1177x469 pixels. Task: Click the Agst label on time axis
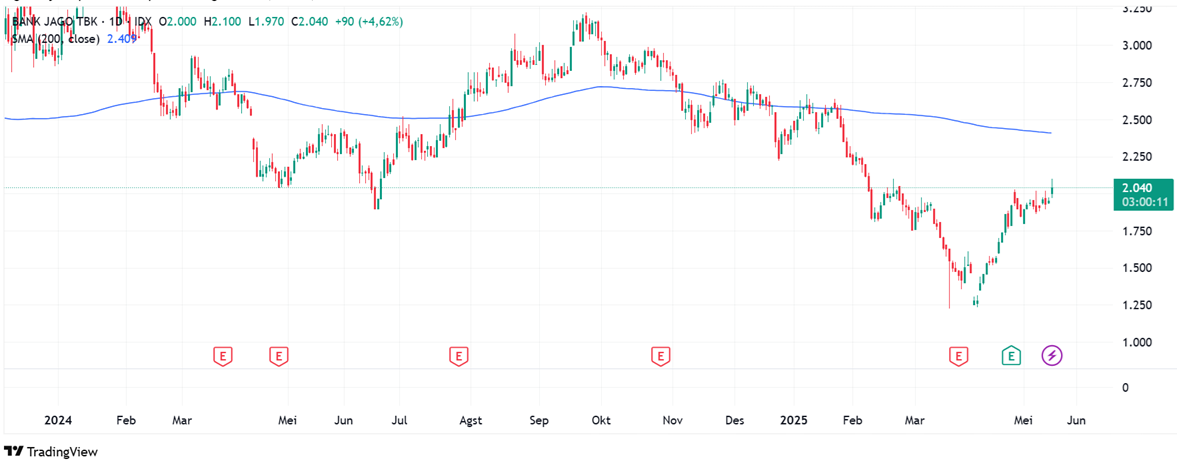470,421
